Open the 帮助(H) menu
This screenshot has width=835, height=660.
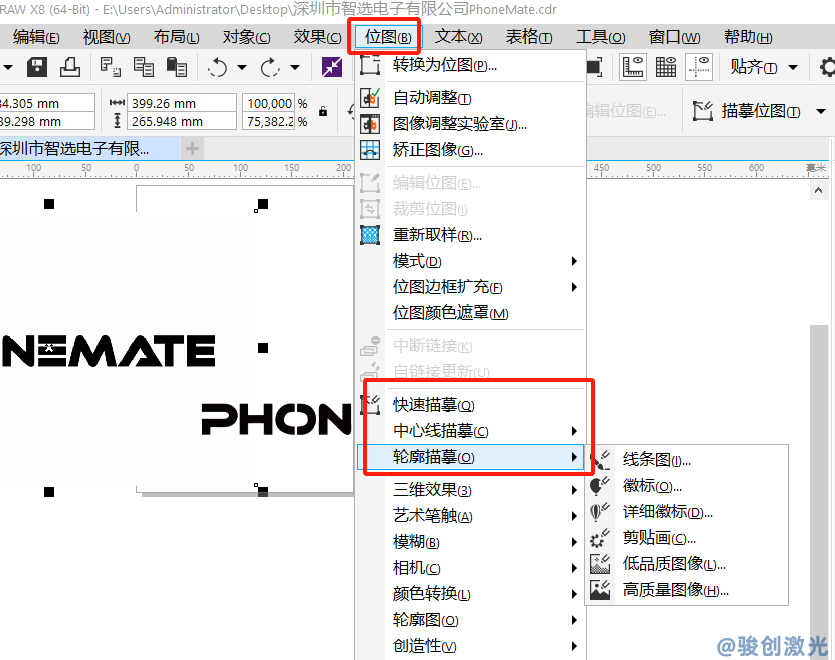pos(748,37)
